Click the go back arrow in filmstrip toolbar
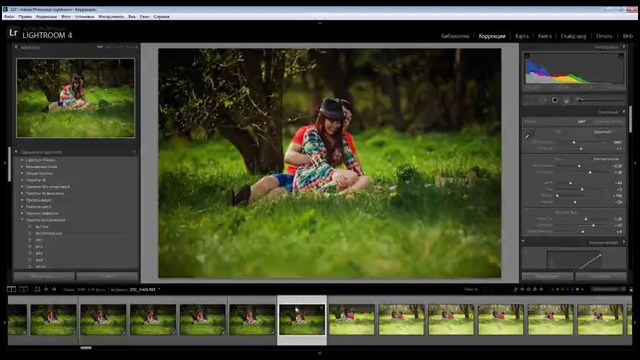 [46, 289]
